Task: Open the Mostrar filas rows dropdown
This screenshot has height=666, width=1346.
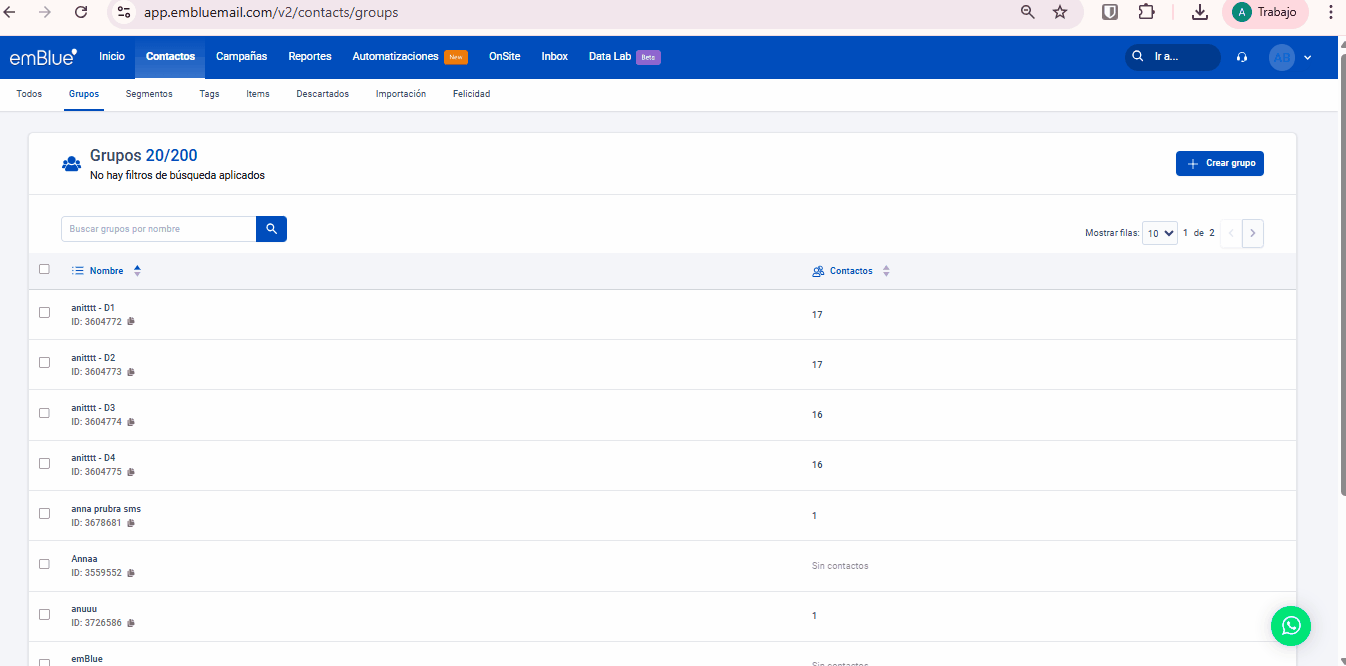Action: pyautogui.click(x=1159, y=233)
